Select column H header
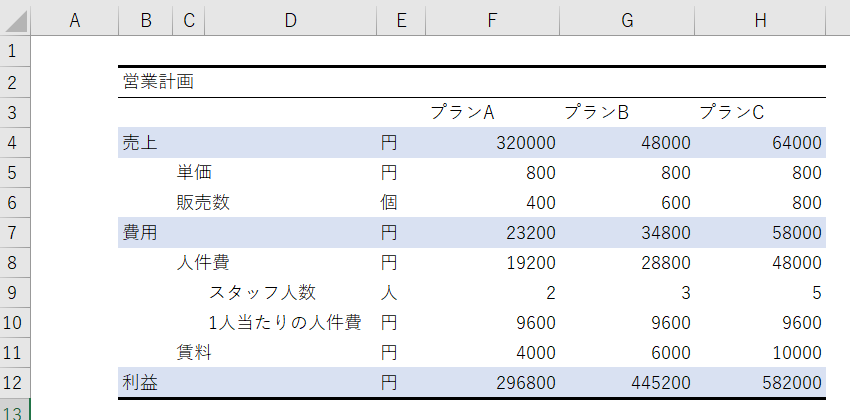The image size is (850, 420). [x=760, y=21]
